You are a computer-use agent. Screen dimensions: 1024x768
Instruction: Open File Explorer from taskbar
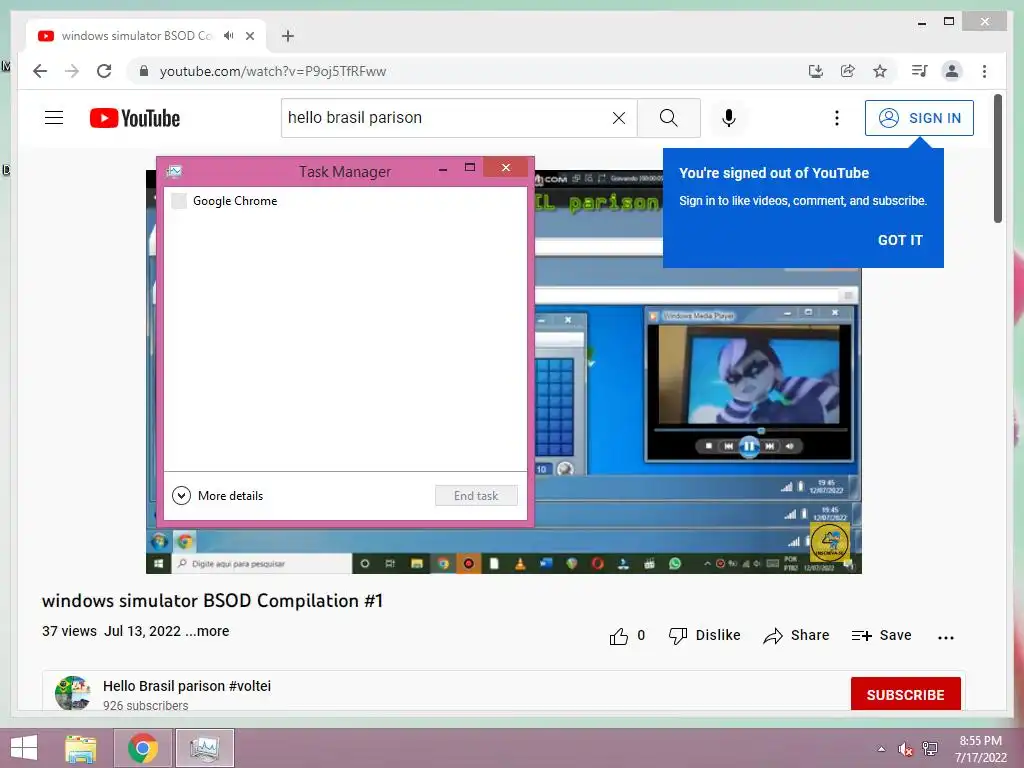point(81,748)
